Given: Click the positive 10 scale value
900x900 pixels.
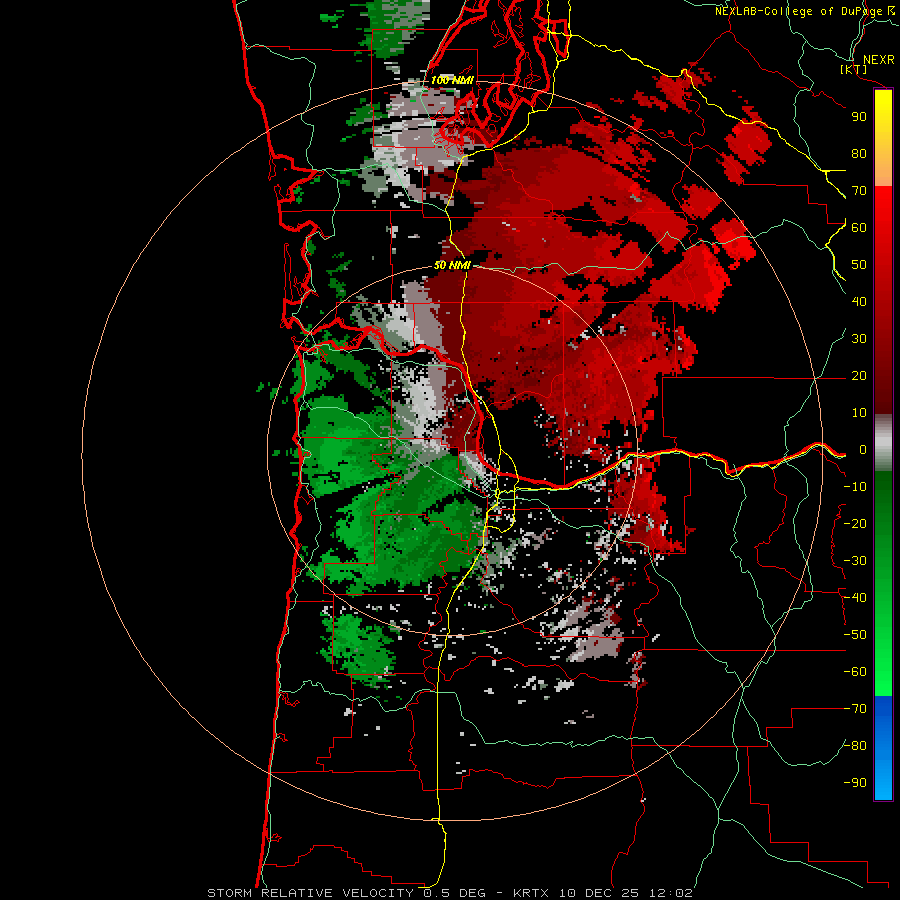Looking at the screenshot, I should 859,413.
